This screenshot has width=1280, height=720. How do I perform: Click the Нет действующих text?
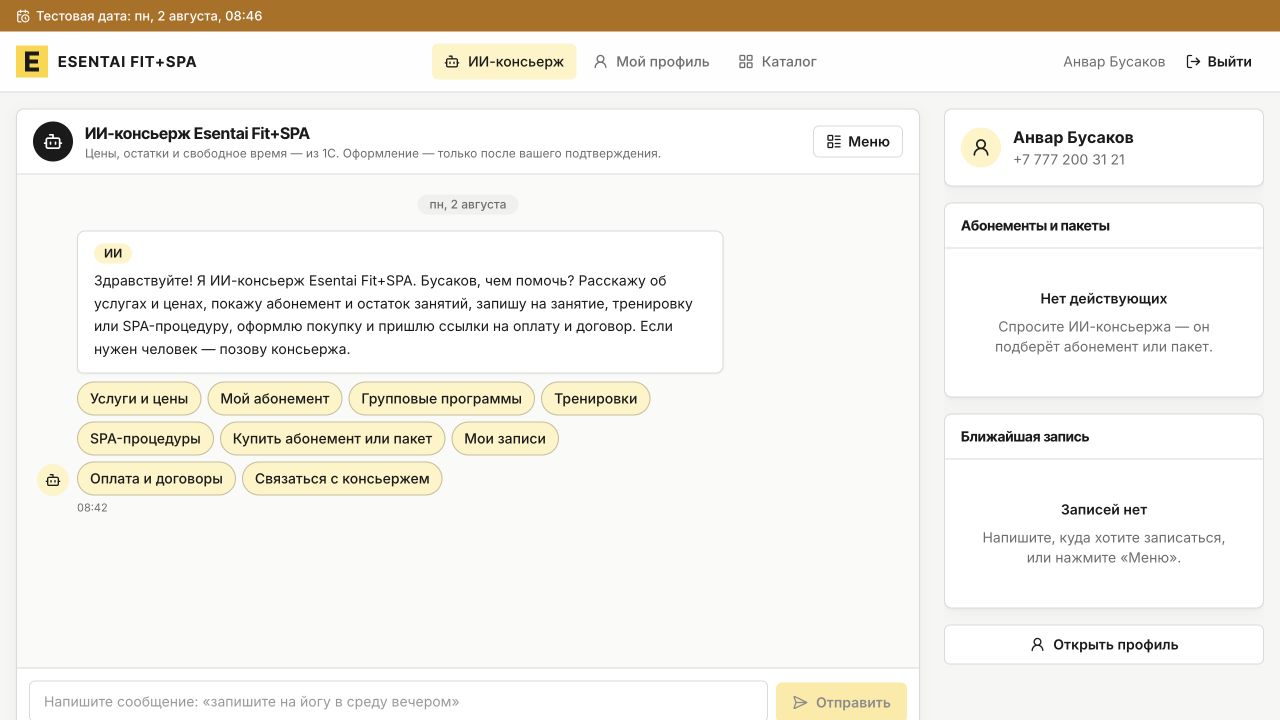[x=1104, y=298]
